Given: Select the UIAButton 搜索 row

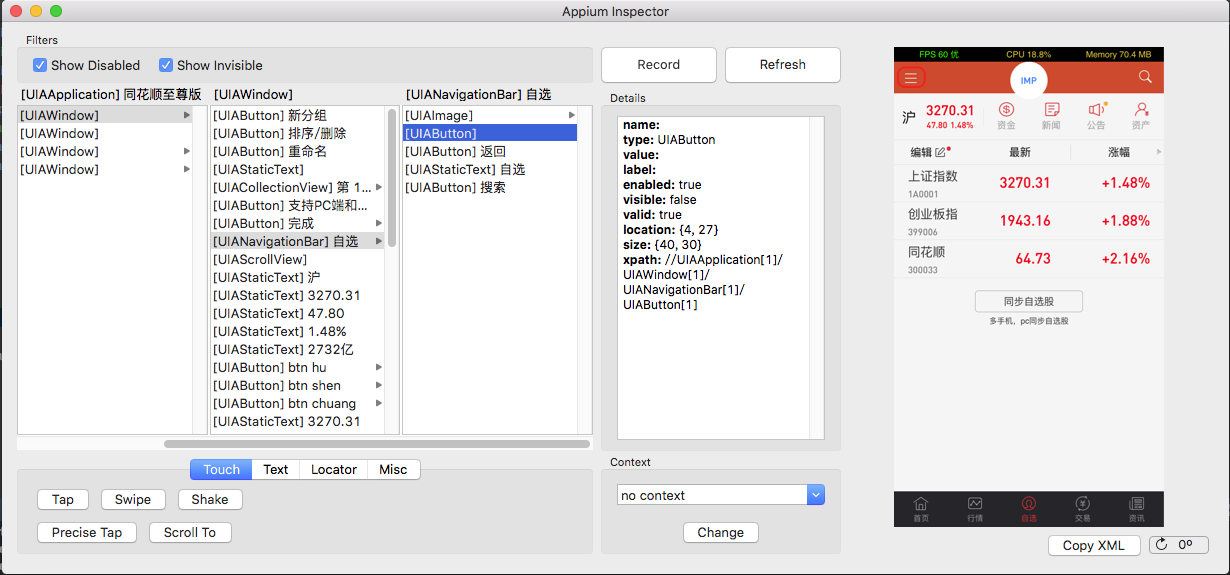Looking at the screenshot, I should tap(490, 187).
